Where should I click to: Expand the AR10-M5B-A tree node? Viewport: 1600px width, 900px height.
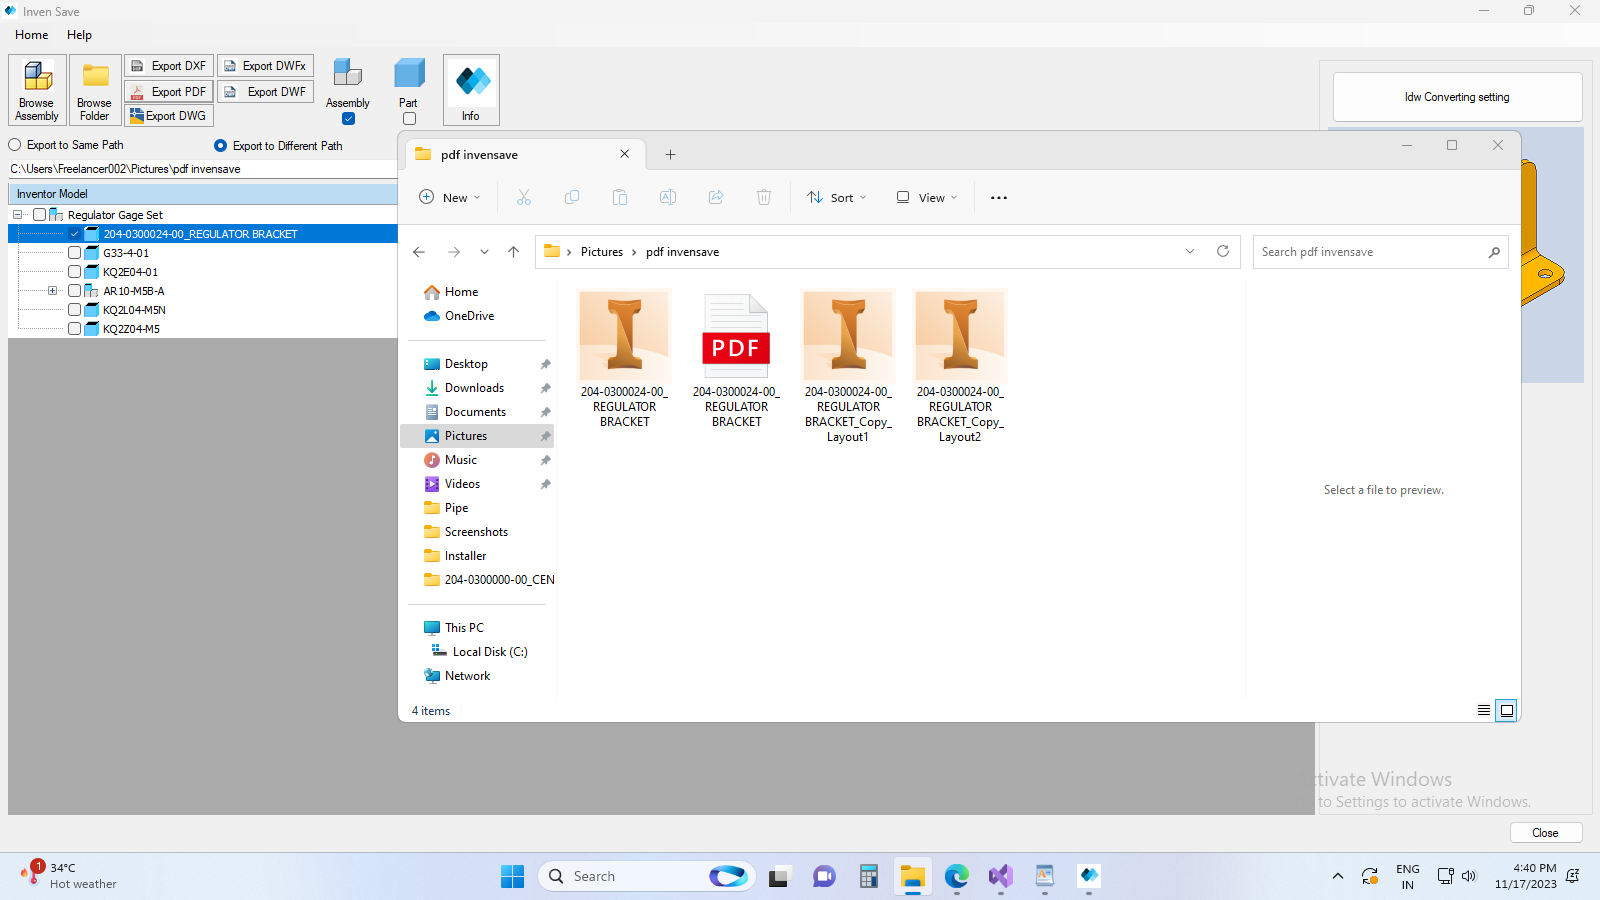coord(53,291)
